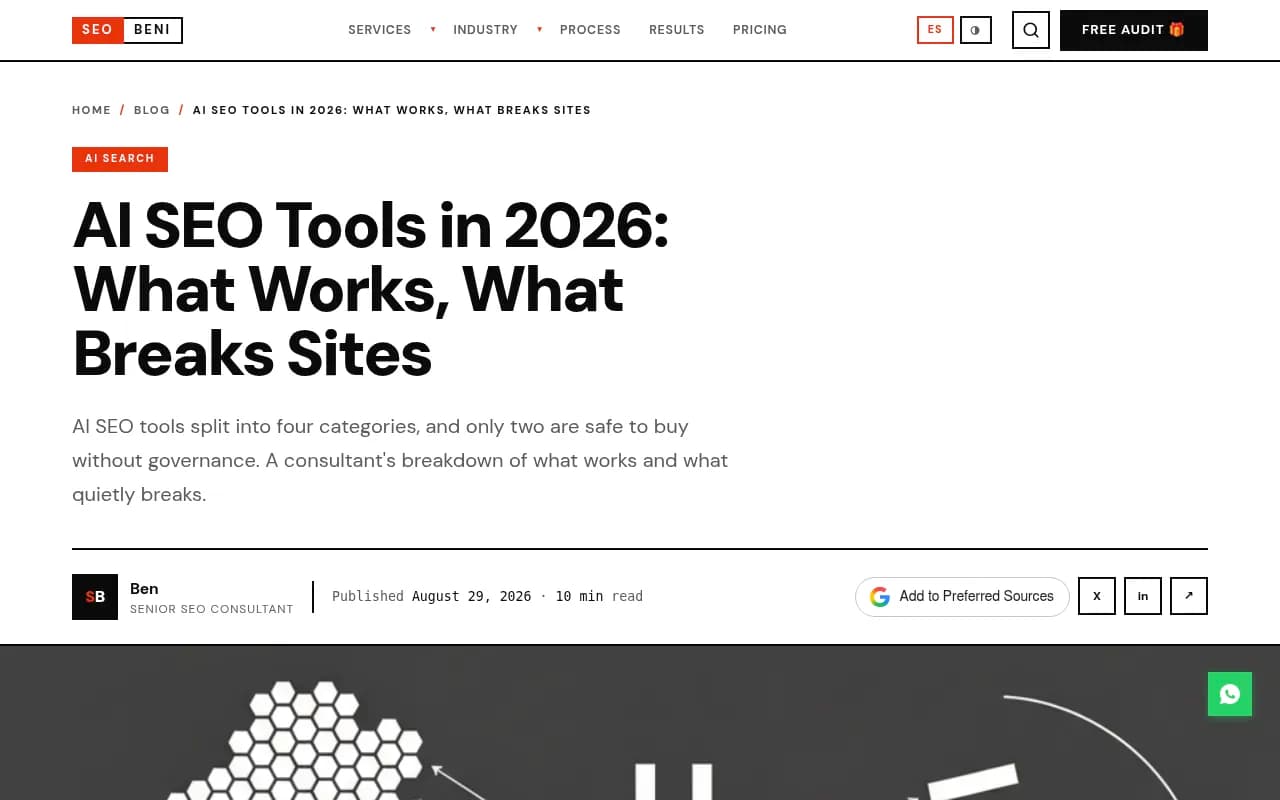This screenshot has width=1280, height=800.
Task: Go to the Results page
Action: pyautogui.click(x=677, y=30)
